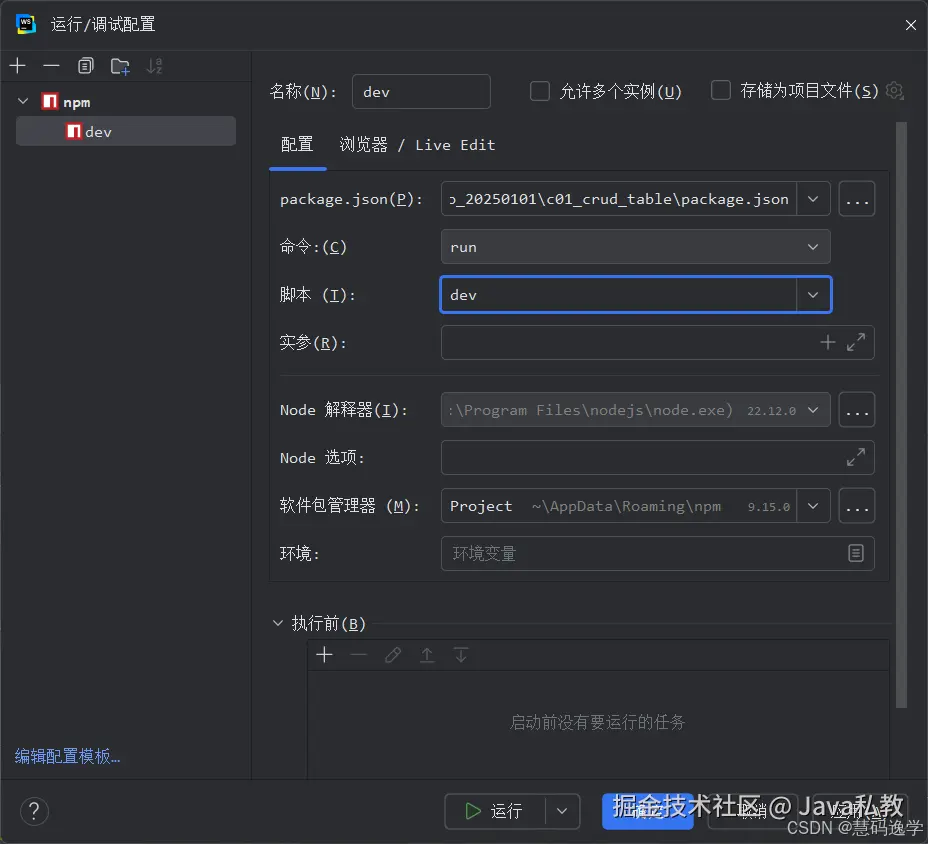The image size is (928, 844).
Task: Open settings gear beside 存储为项目文件
Action: tap(894, 90)
